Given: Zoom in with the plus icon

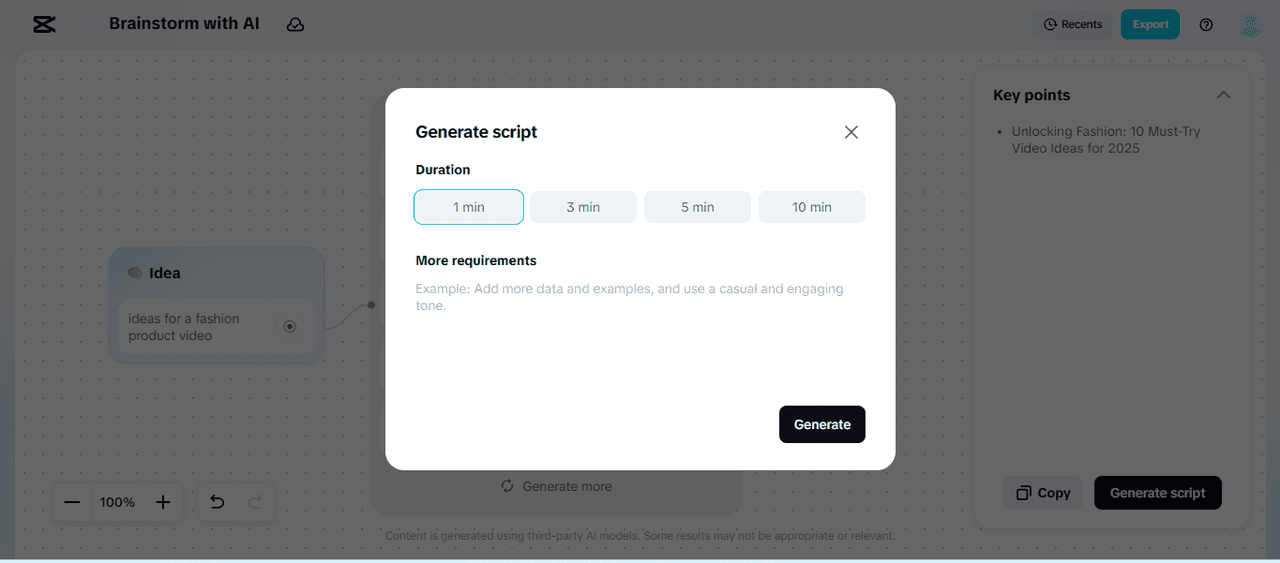Looking at the screenshot, I should pyautogui.click(x=163, y=502).
